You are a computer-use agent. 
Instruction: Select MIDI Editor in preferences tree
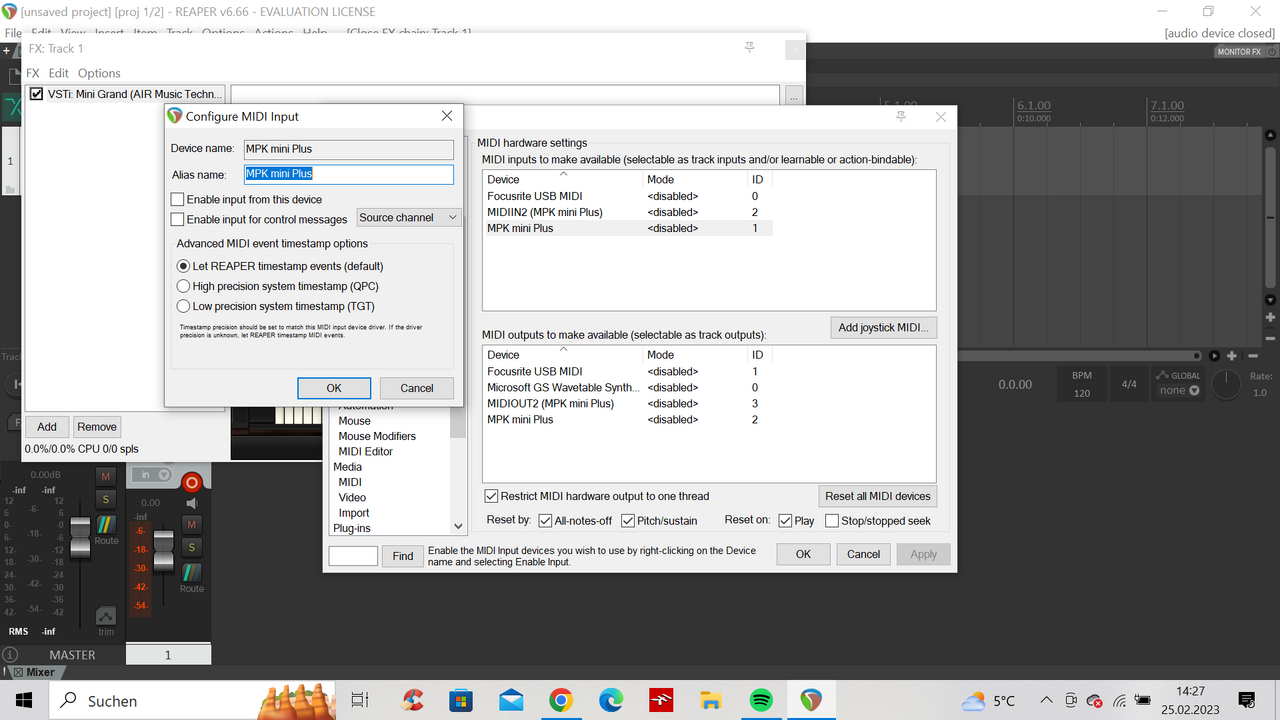[365, 451]
